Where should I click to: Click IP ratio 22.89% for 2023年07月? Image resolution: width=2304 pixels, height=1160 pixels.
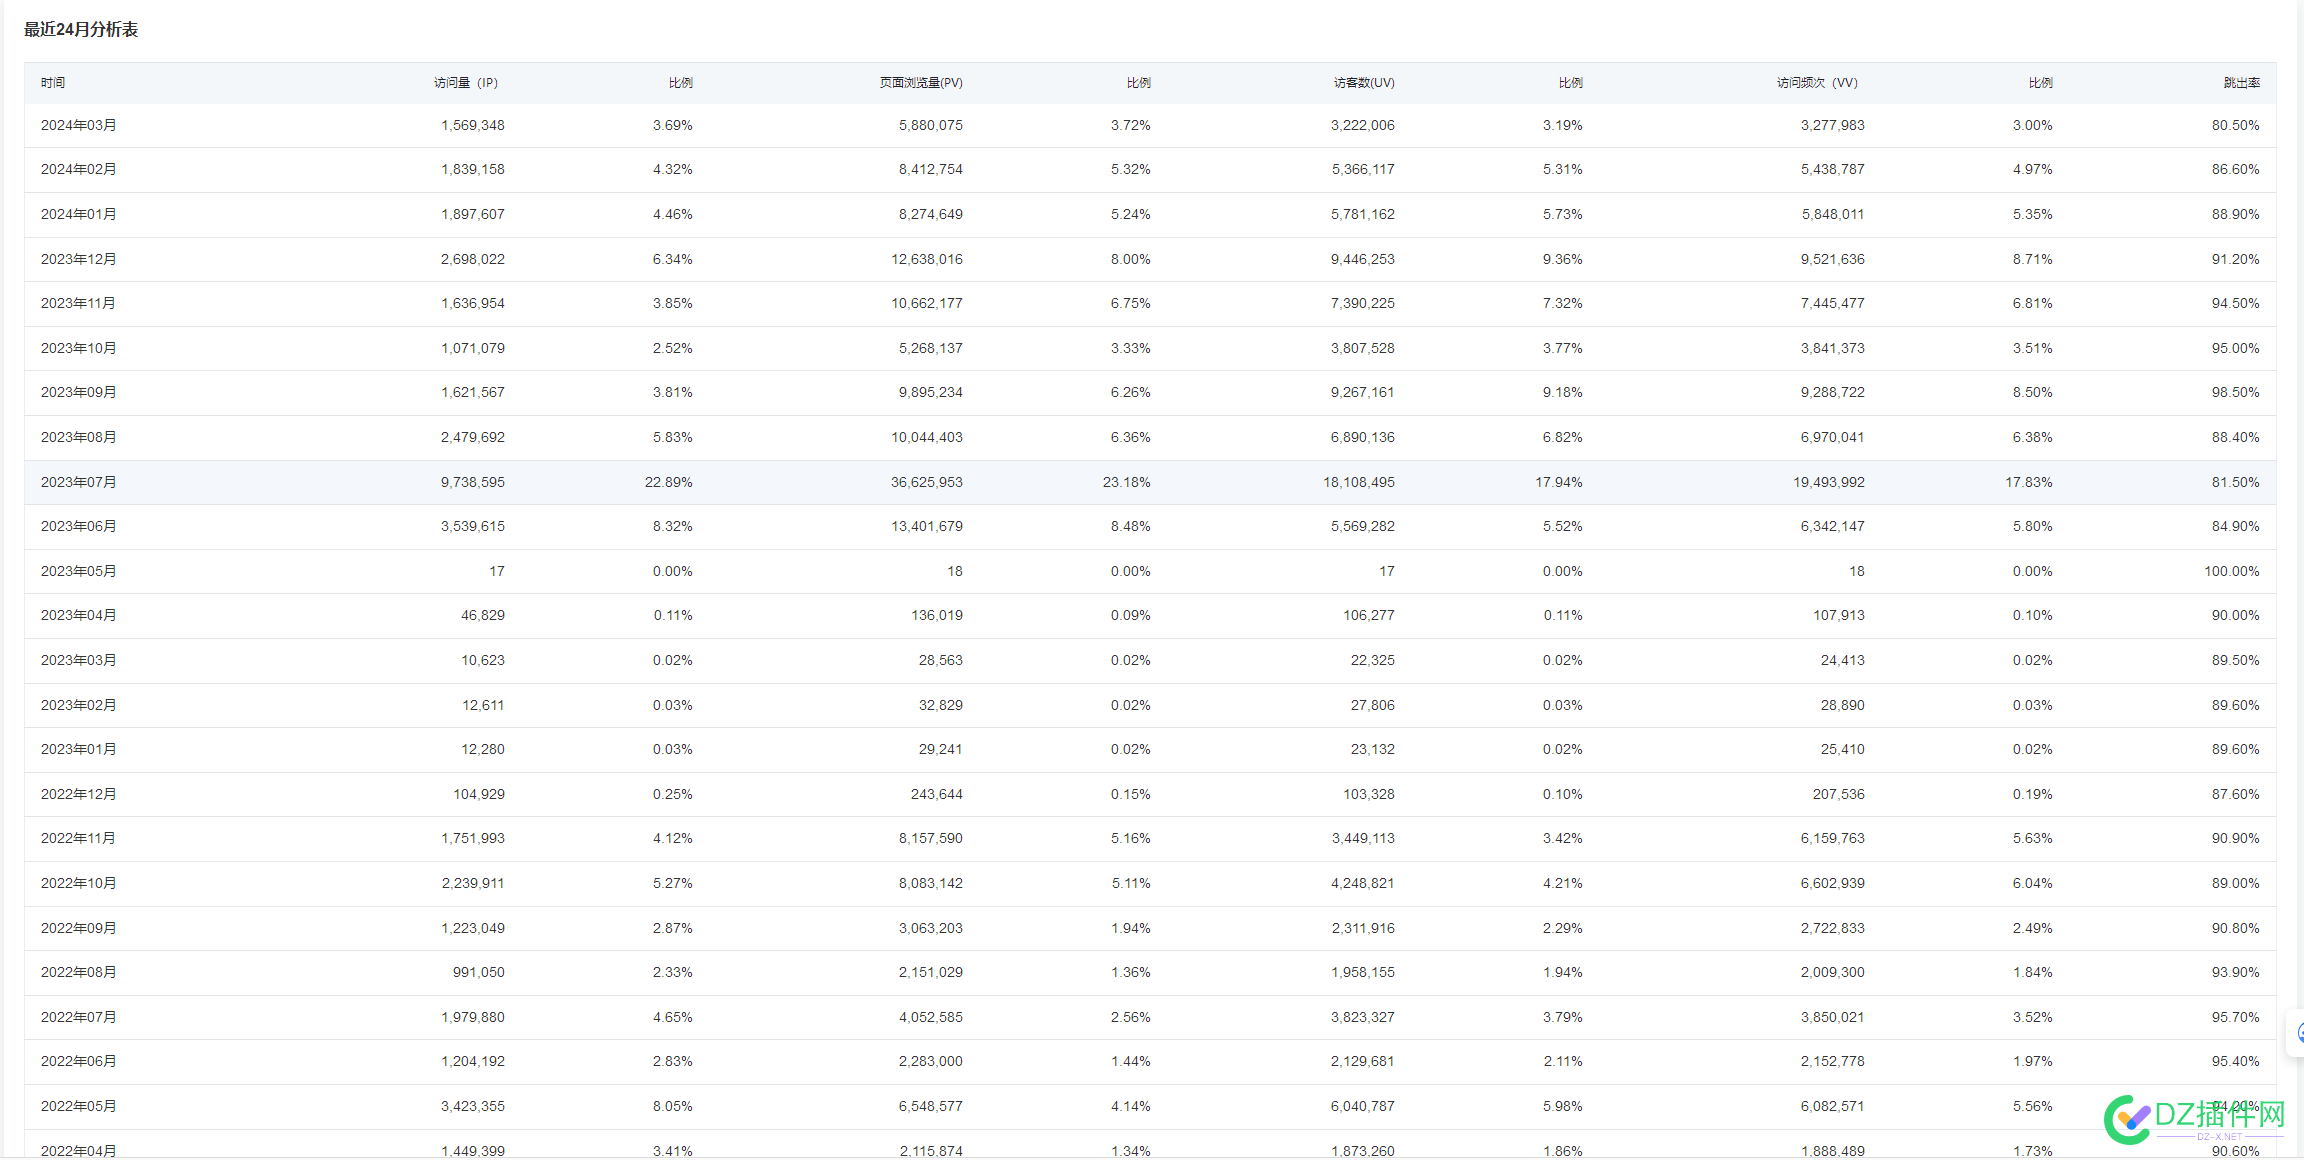point(669,482)
